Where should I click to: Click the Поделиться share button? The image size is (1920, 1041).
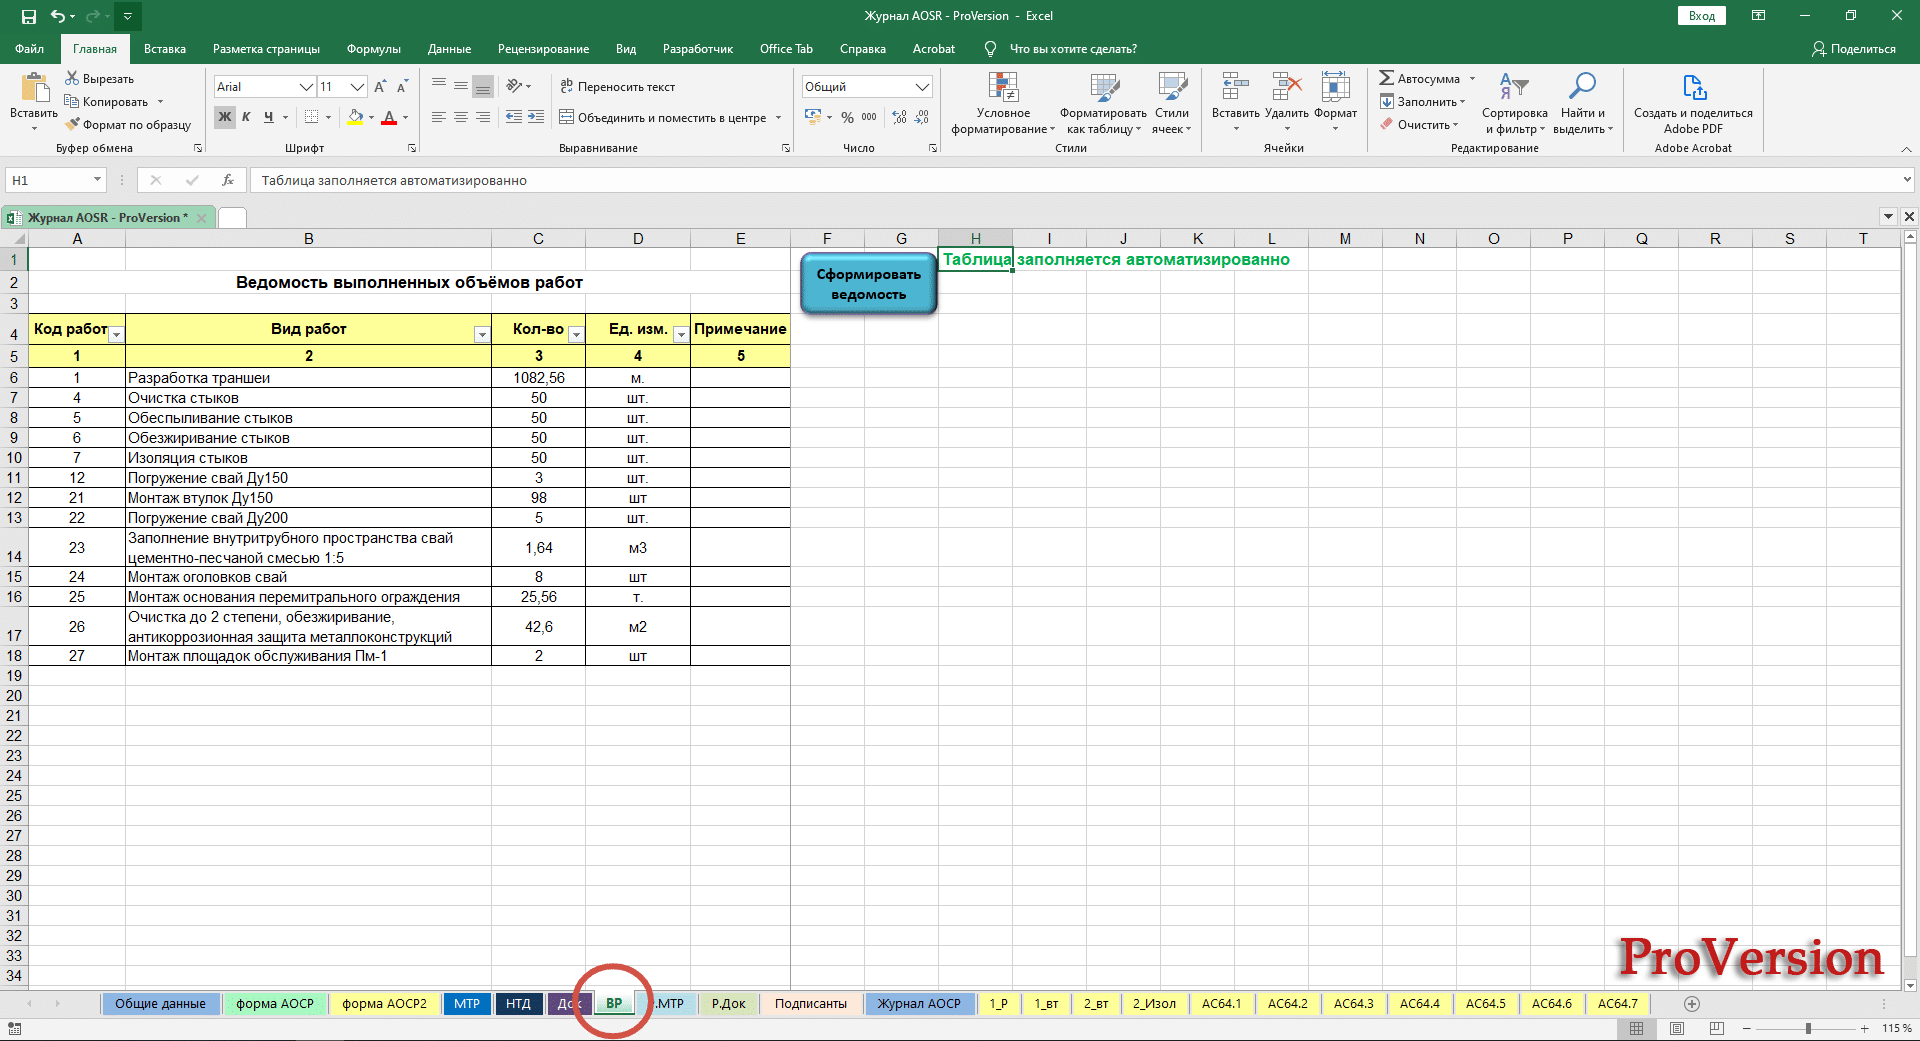(1853, 49)
